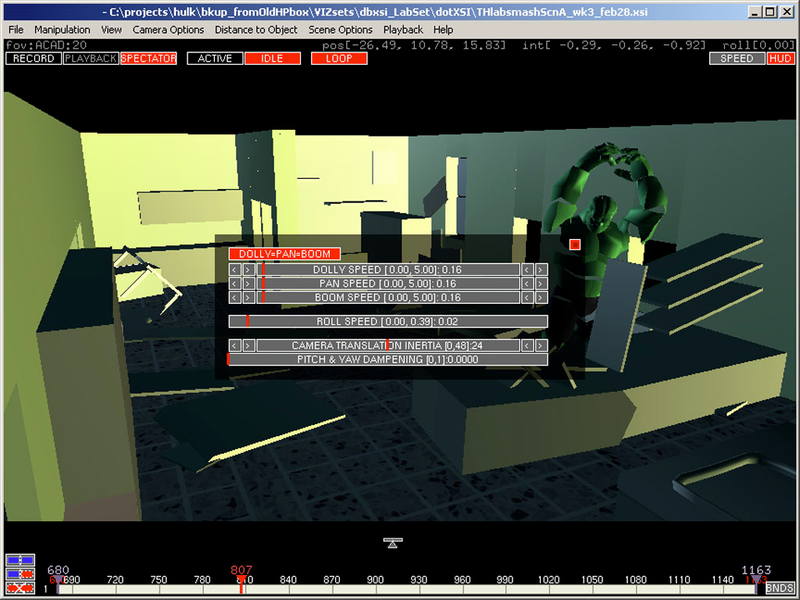The width and height of the screenshot is (800, 600).
Task: Click the far-right '>' arrow of Pan Speed
Action: [541, 283]
